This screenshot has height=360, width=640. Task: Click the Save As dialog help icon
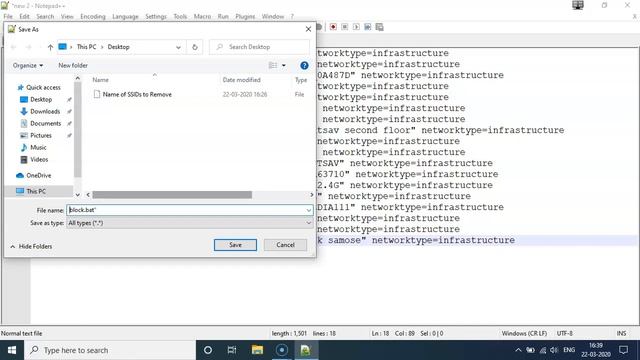tap(304, 65)
